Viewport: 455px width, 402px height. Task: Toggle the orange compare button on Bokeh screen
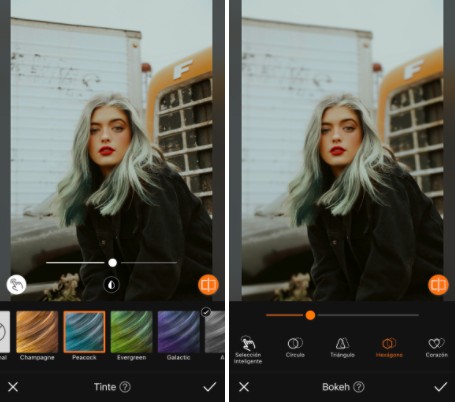pyautogui.click(x=438, y=285)
